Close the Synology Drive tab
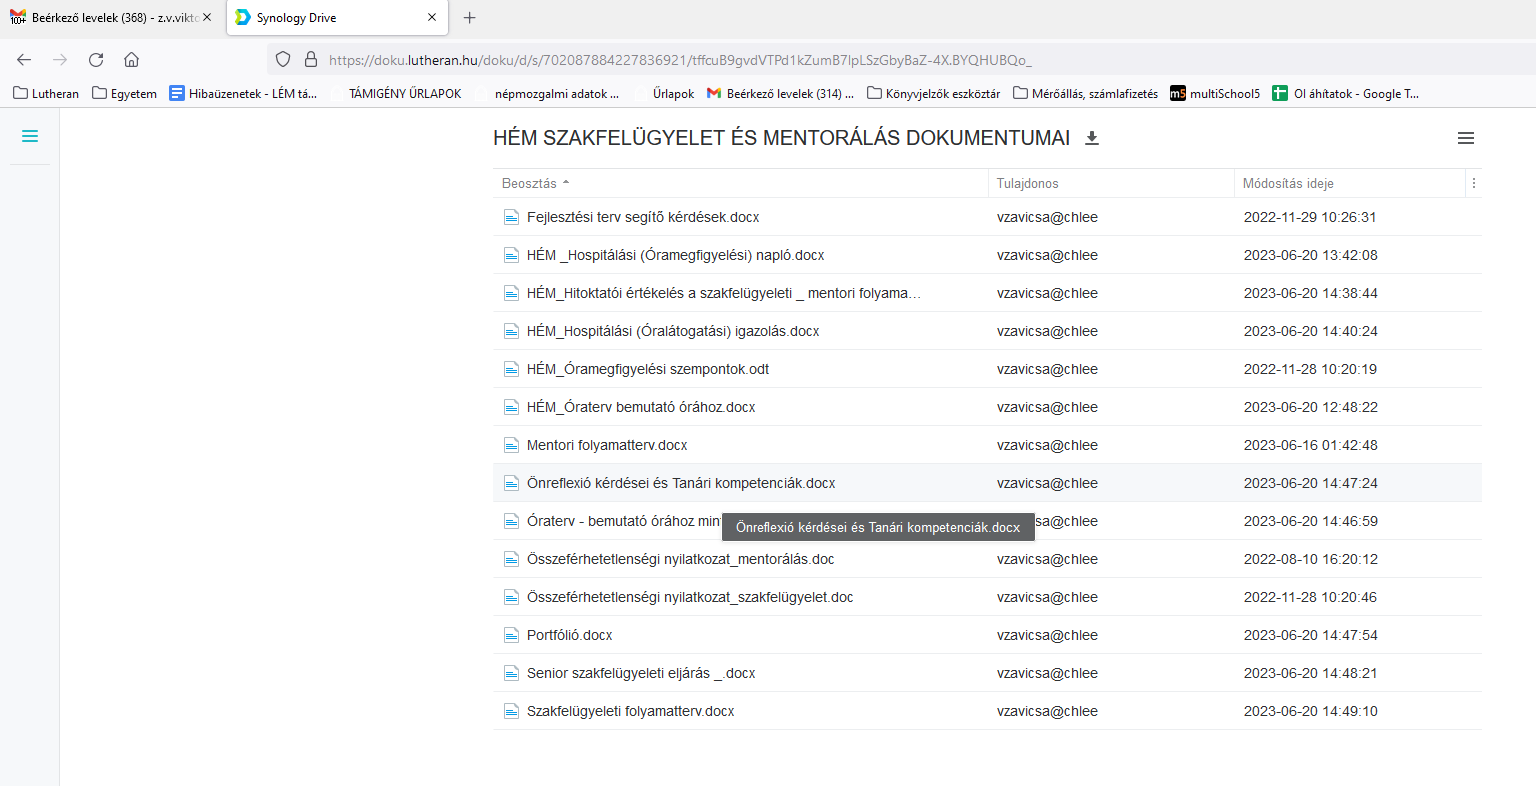Screen dimensions: 1536x786 click(x=432, y=17)
